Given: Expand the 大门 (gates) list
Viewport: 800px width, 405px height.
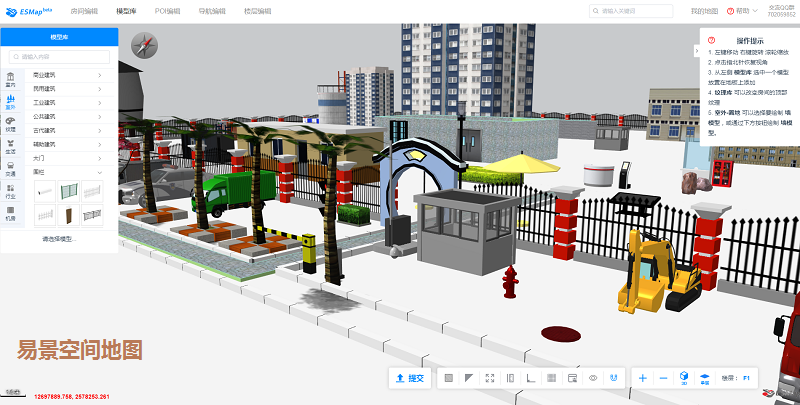Looking at the screenshot, I should pos(67,158).
